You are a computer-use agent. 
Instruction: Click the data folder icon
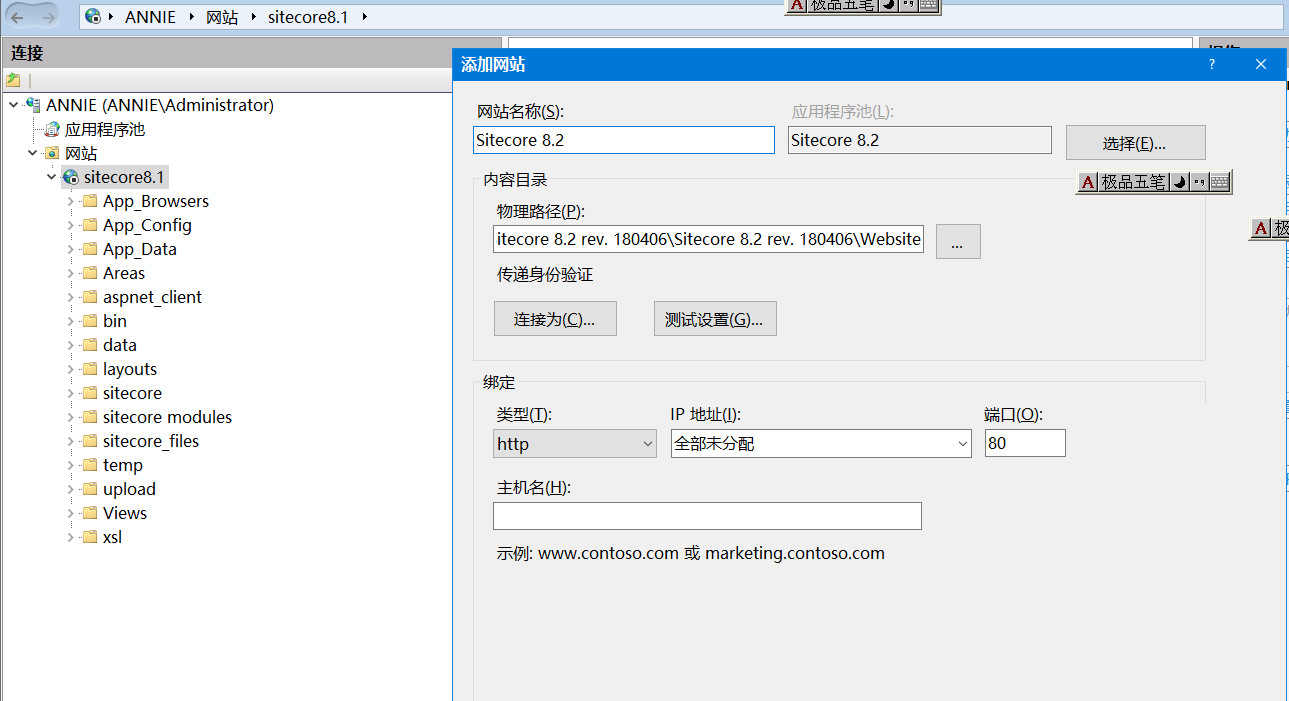[90, 345]
